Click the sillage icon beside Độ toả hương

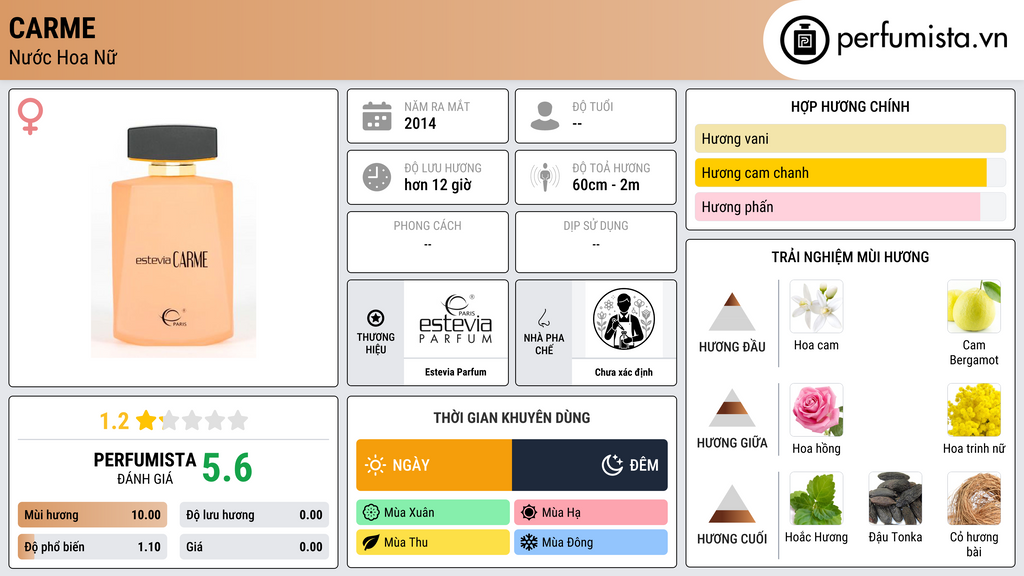tap(545, 177)
